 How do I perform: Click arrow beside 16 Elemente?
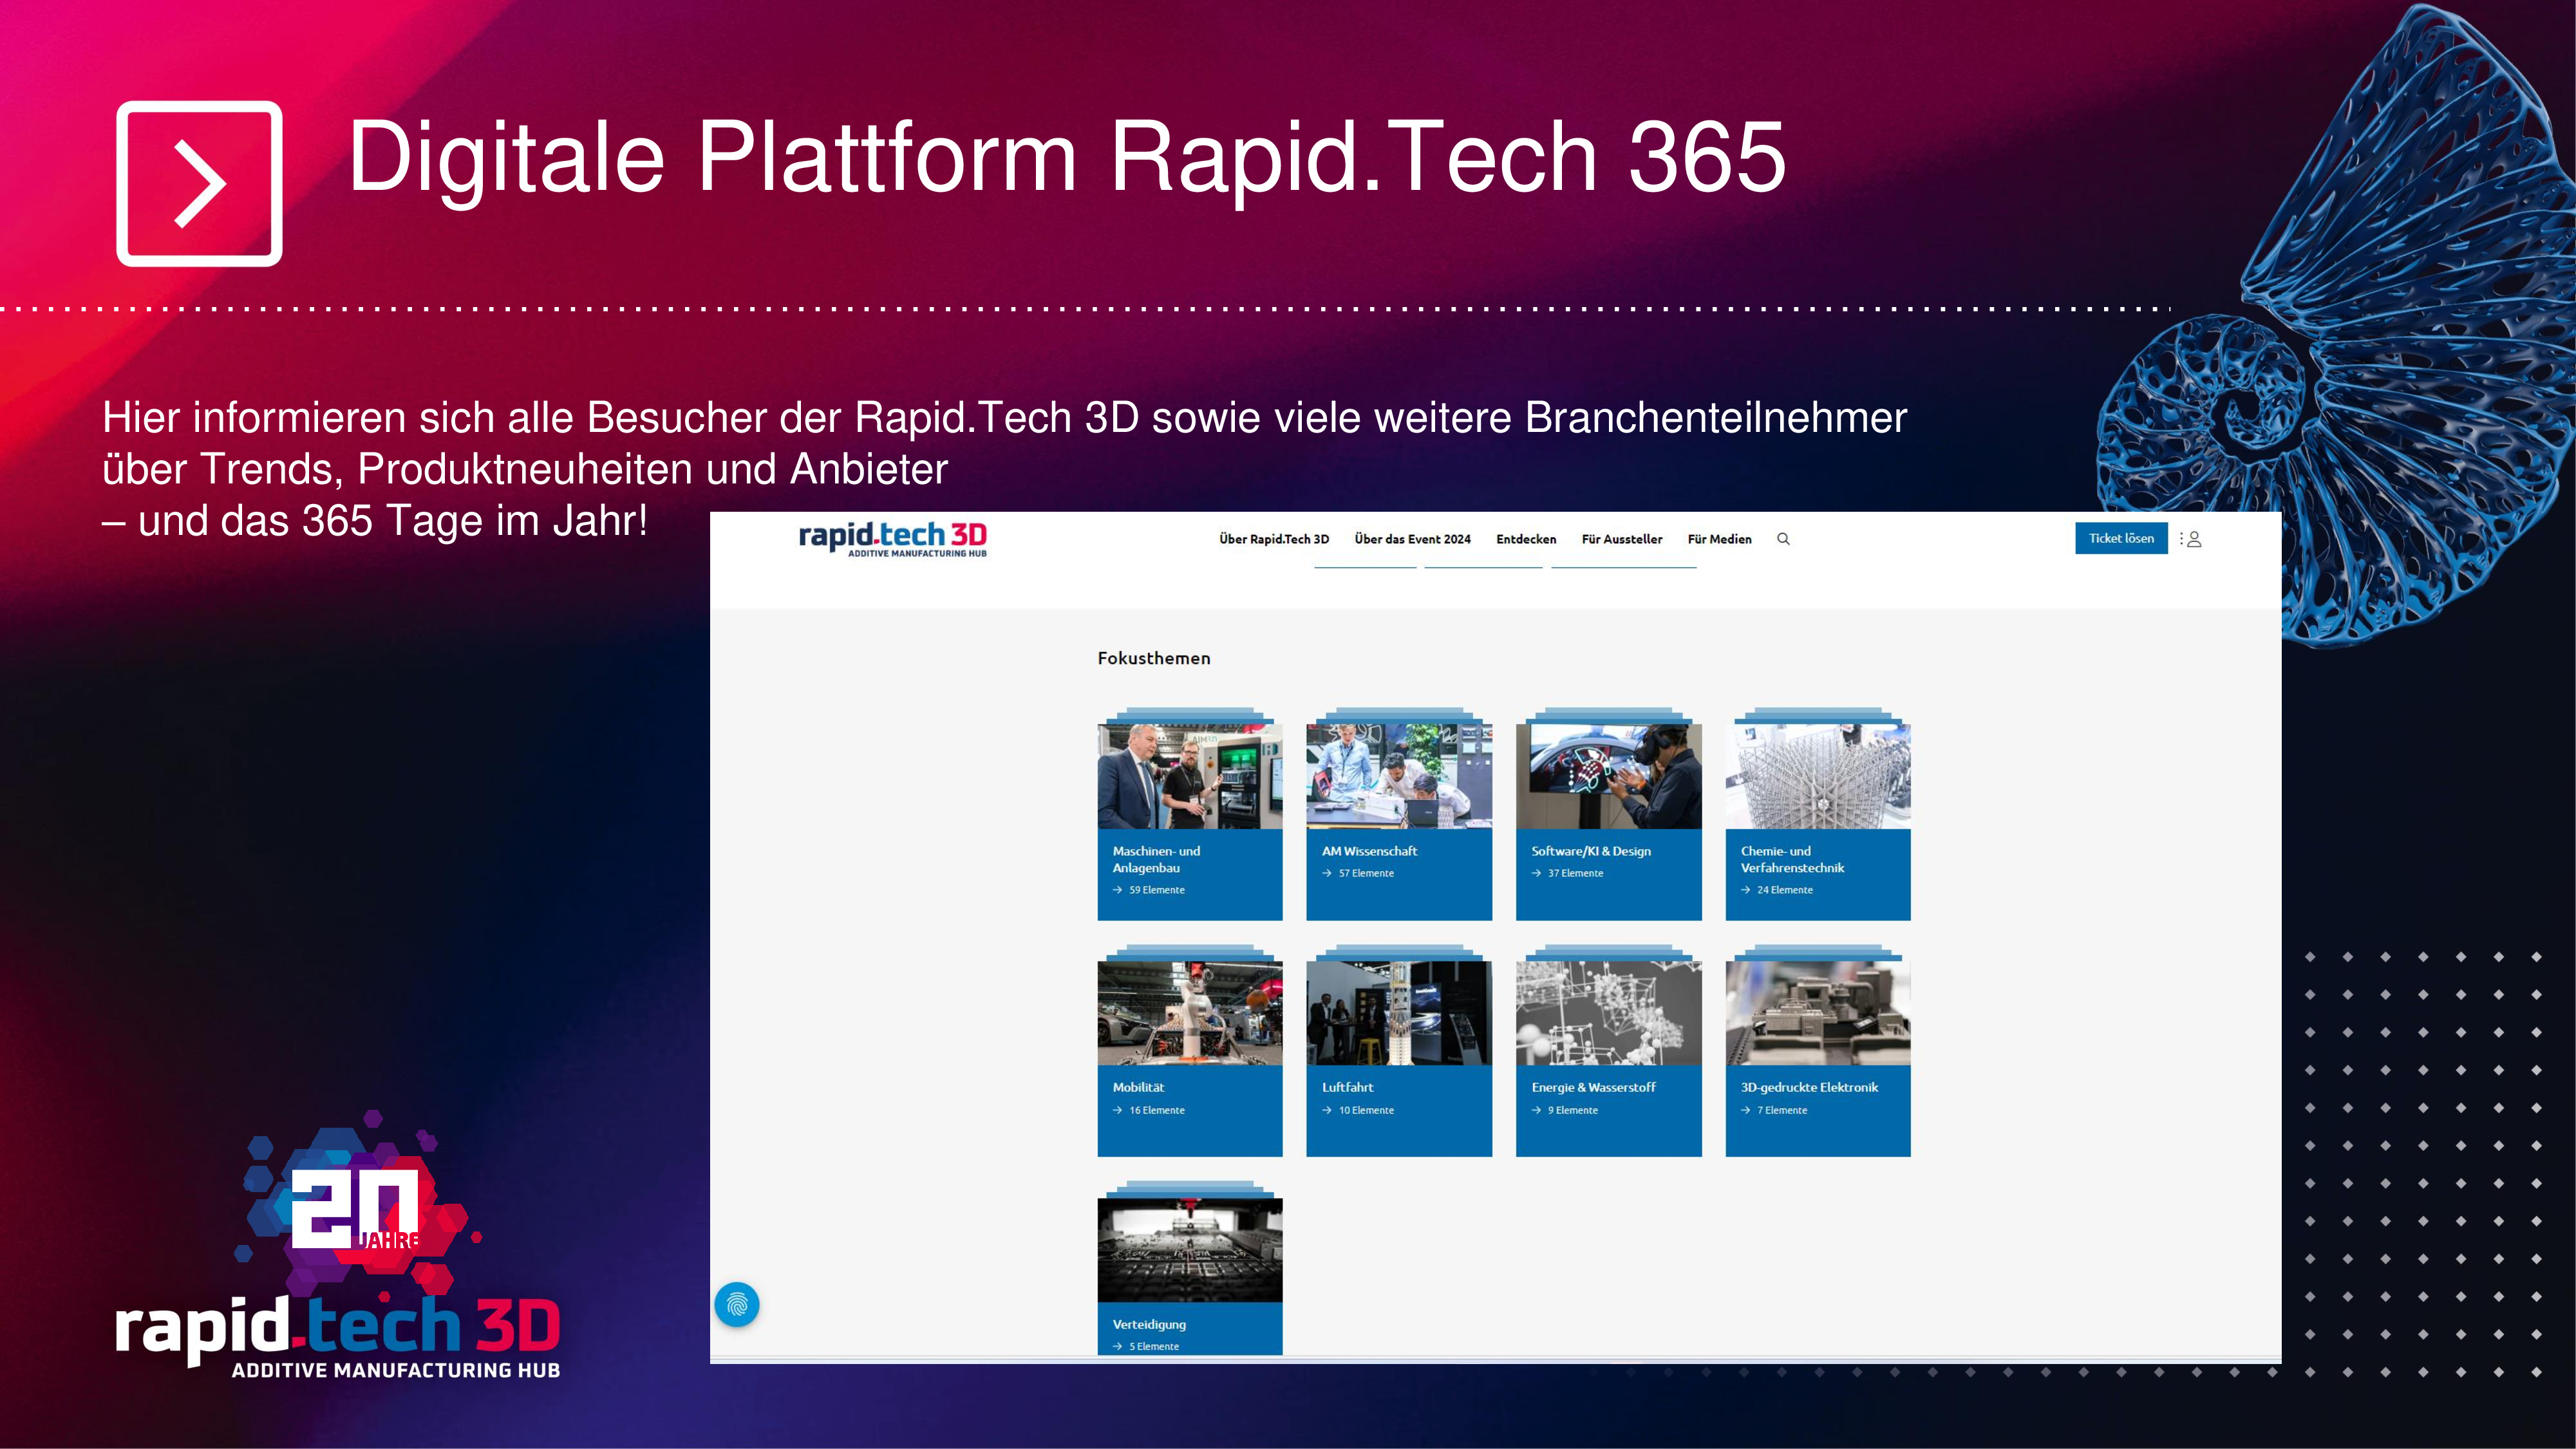[1118, 1110]
